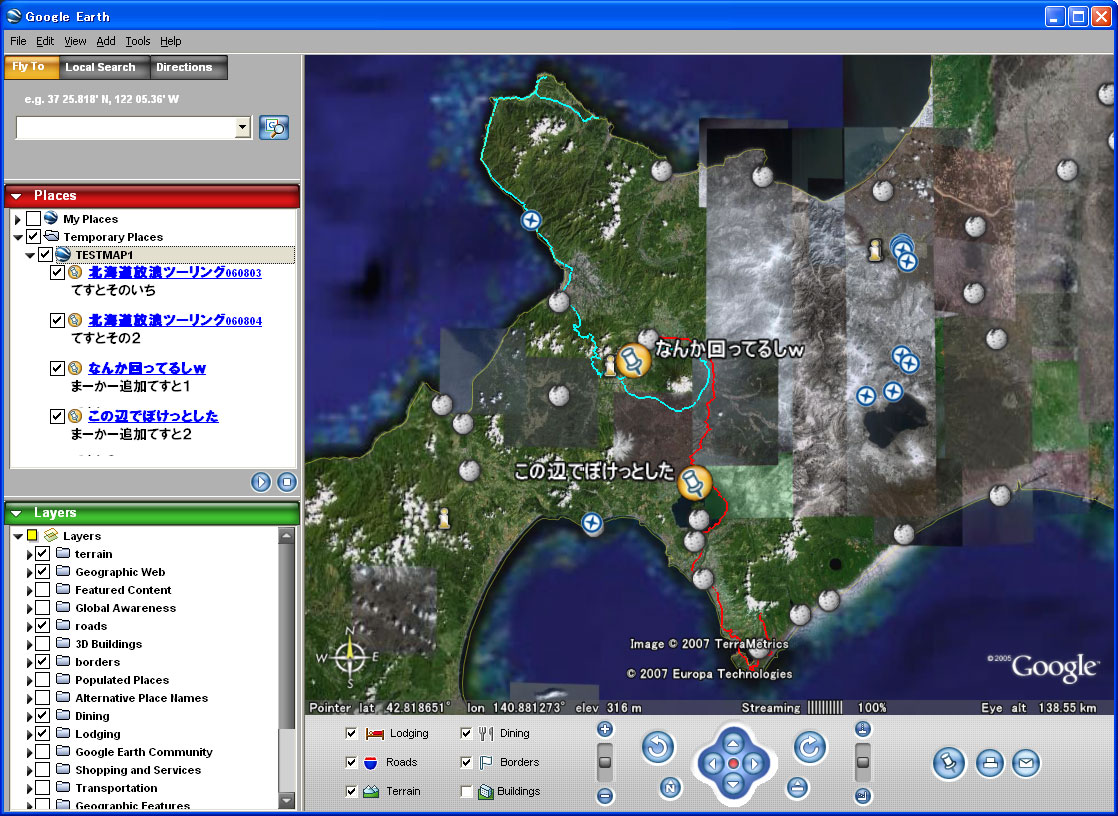The height and width of the screenshot is (816, 1118).
Task: Open the この辺でぼけっとした link in Places
Action: tap(153, 416)
